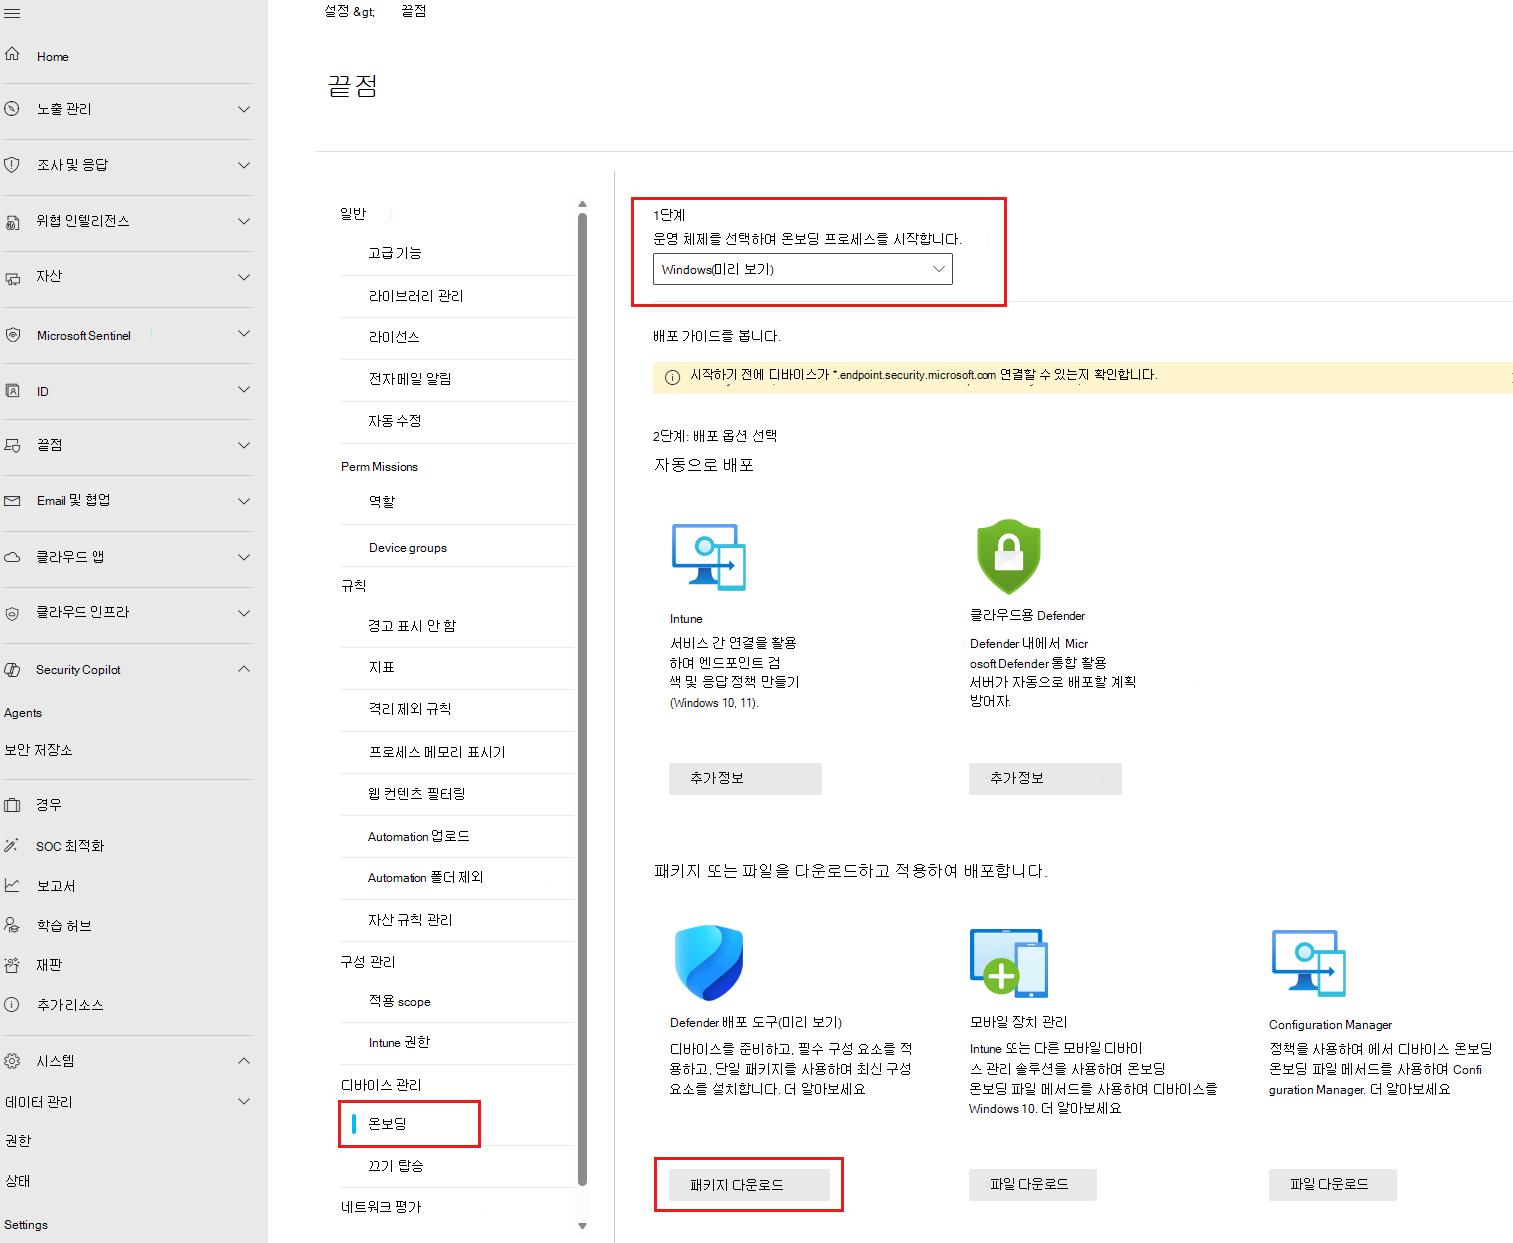Click the 경우 cases icon
Image resolution: width=1513 pixels, height=1243 pixels.
point(12,804)
